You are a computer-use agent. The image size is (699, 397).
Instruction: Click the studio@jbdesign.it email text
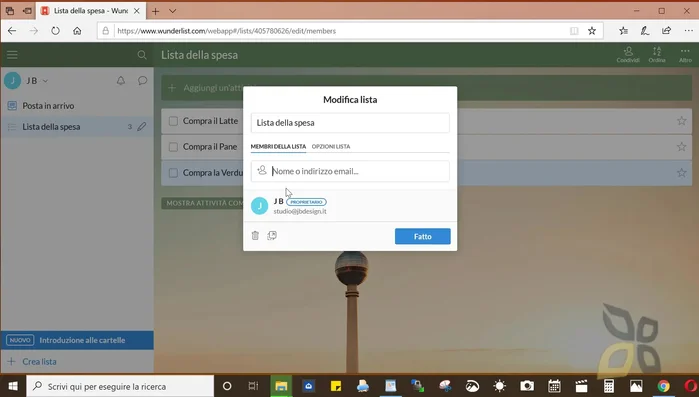(300, 211)
